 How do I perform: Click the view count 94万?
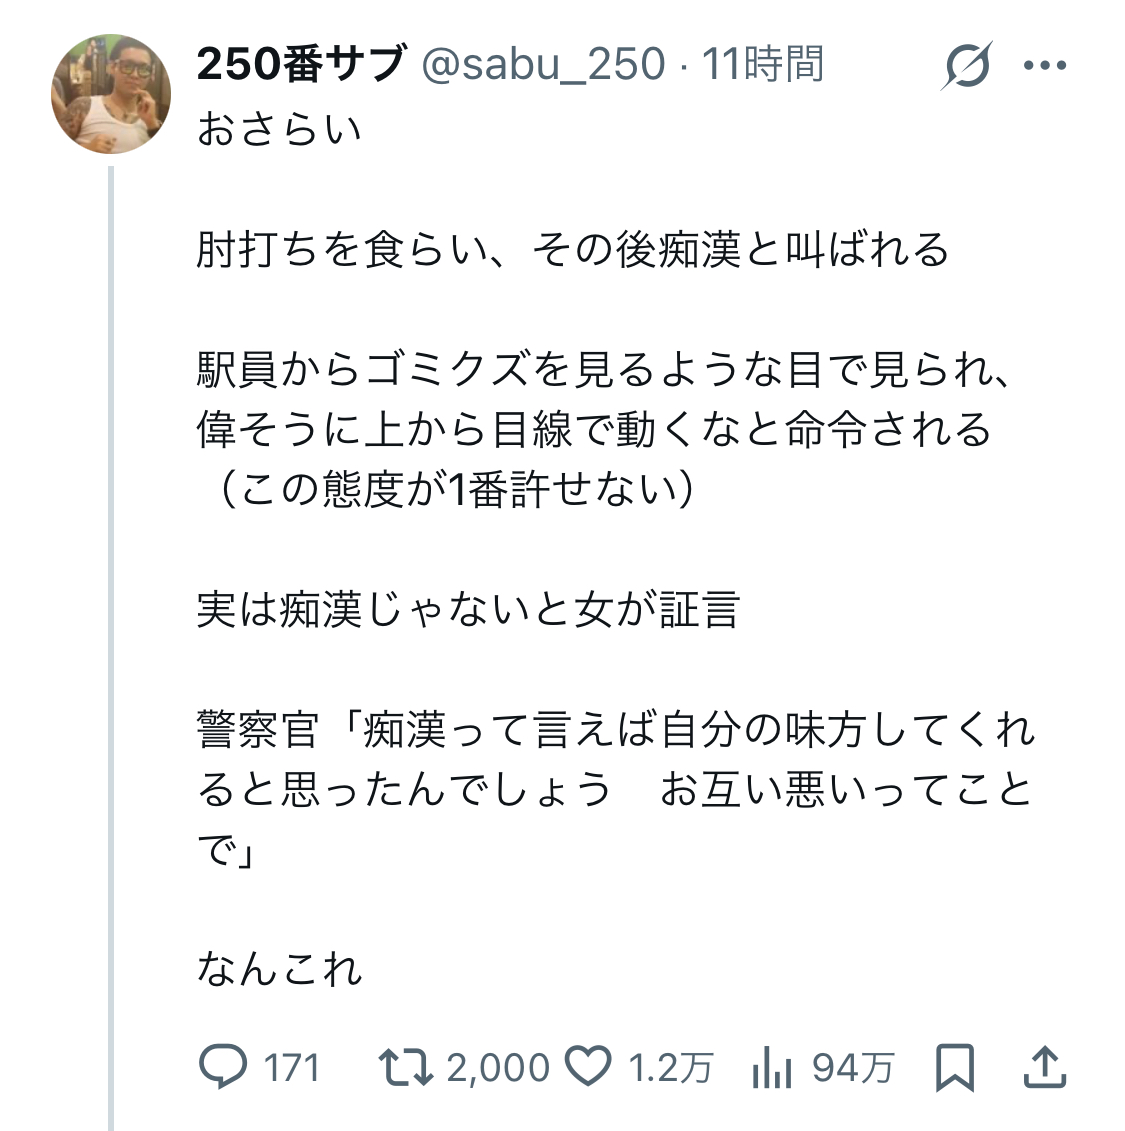point(852,1068)
